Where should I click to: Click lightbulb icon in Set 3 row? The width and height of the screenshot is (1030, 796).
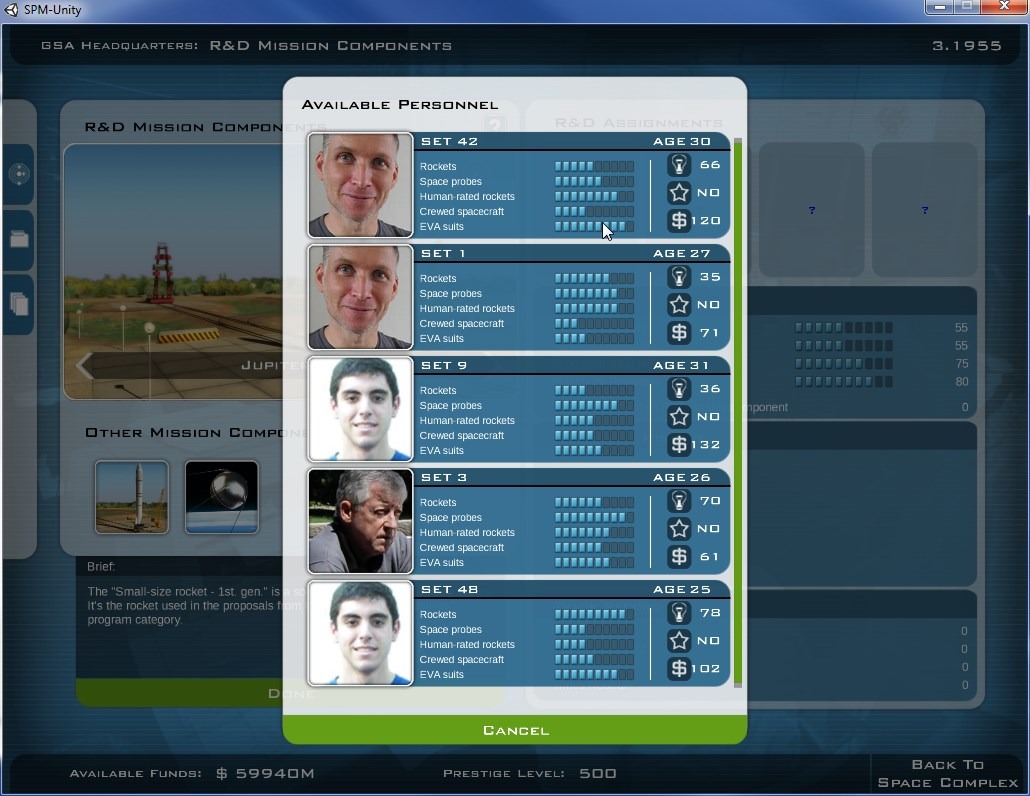[679, 501]
